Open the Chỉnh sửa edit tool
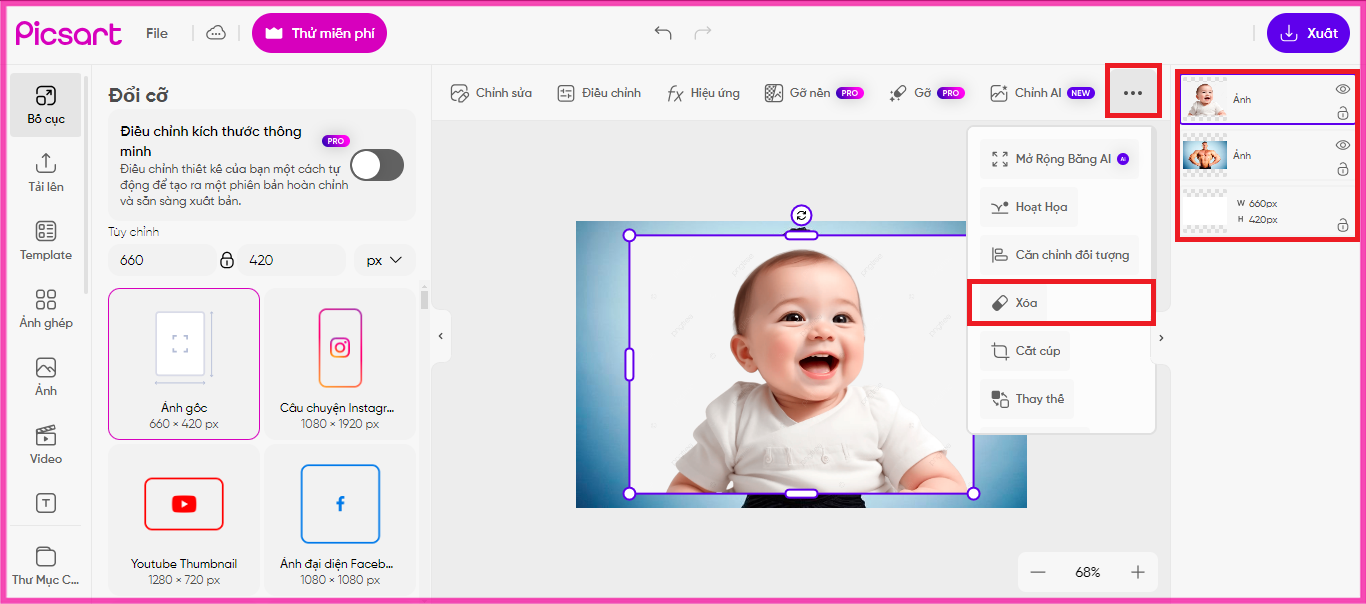 click(491, 93)
